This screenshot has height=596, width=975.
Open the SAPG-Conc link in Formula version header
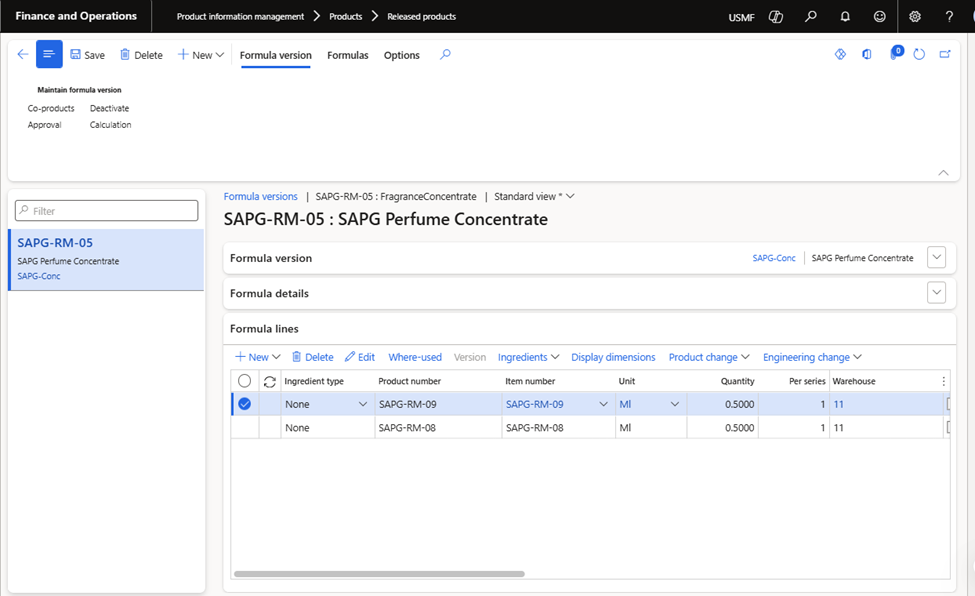tap(774, 258)
